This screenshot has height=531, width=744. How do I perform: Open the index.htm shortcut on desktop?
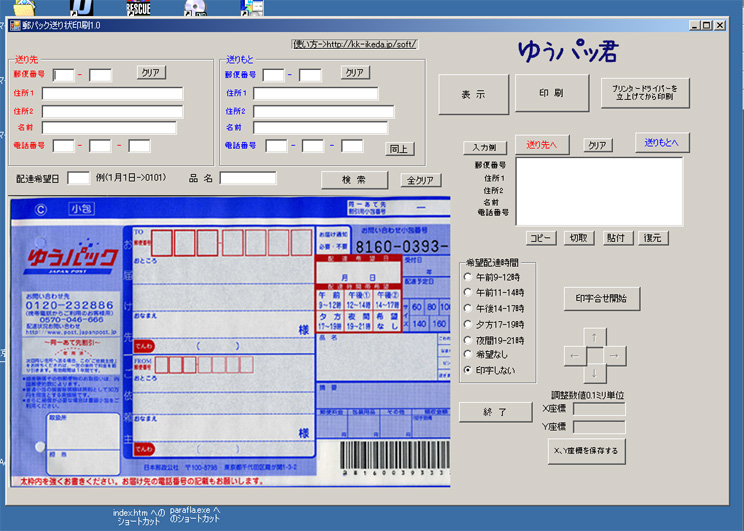coord(139,517)
